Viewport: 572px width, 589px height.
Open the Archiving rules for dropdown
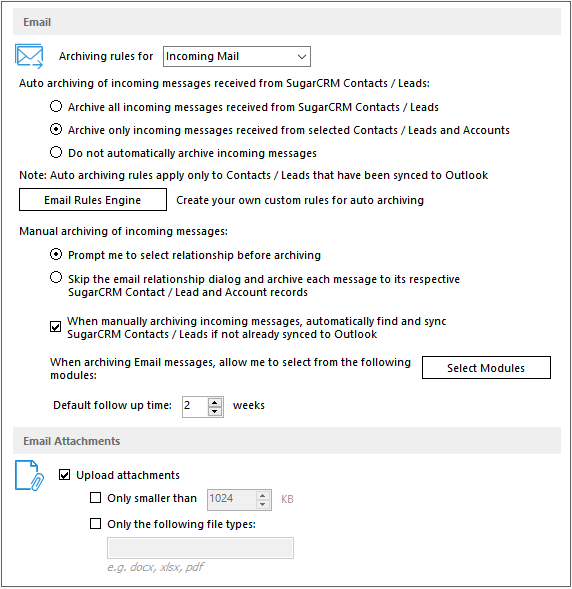pos(237,56)
